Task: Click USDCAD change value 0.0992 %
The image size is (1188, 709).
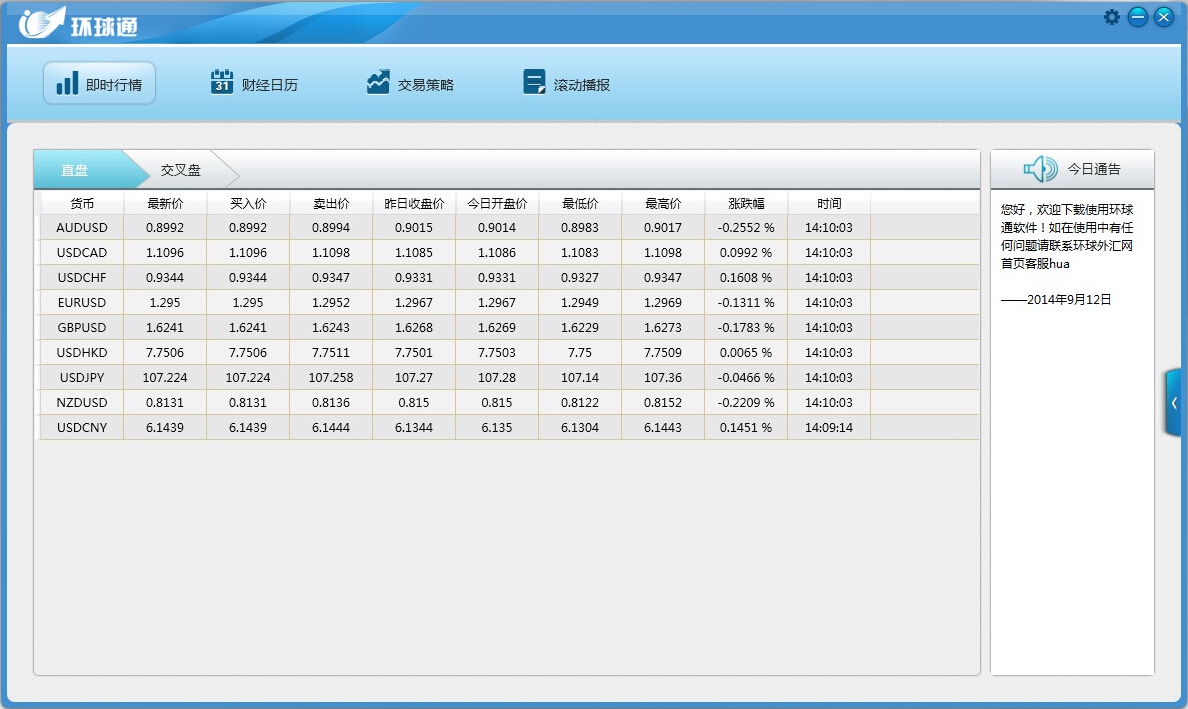Action: click(746, 252)
